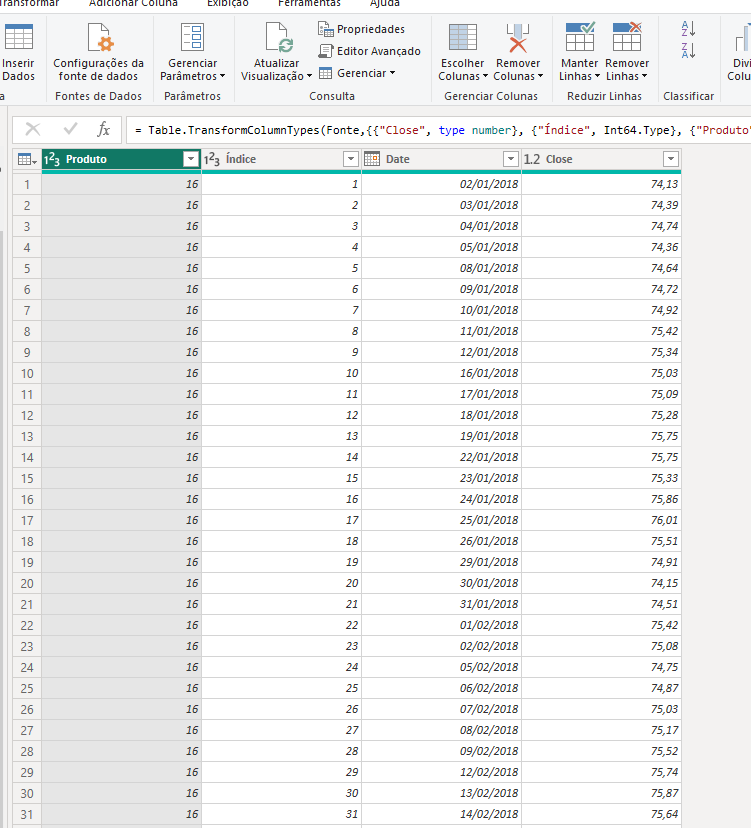The height and width of the screenshot is (828, 751).
Task: Click the Close cell 74,13
Action: click(x=602, y=184)
